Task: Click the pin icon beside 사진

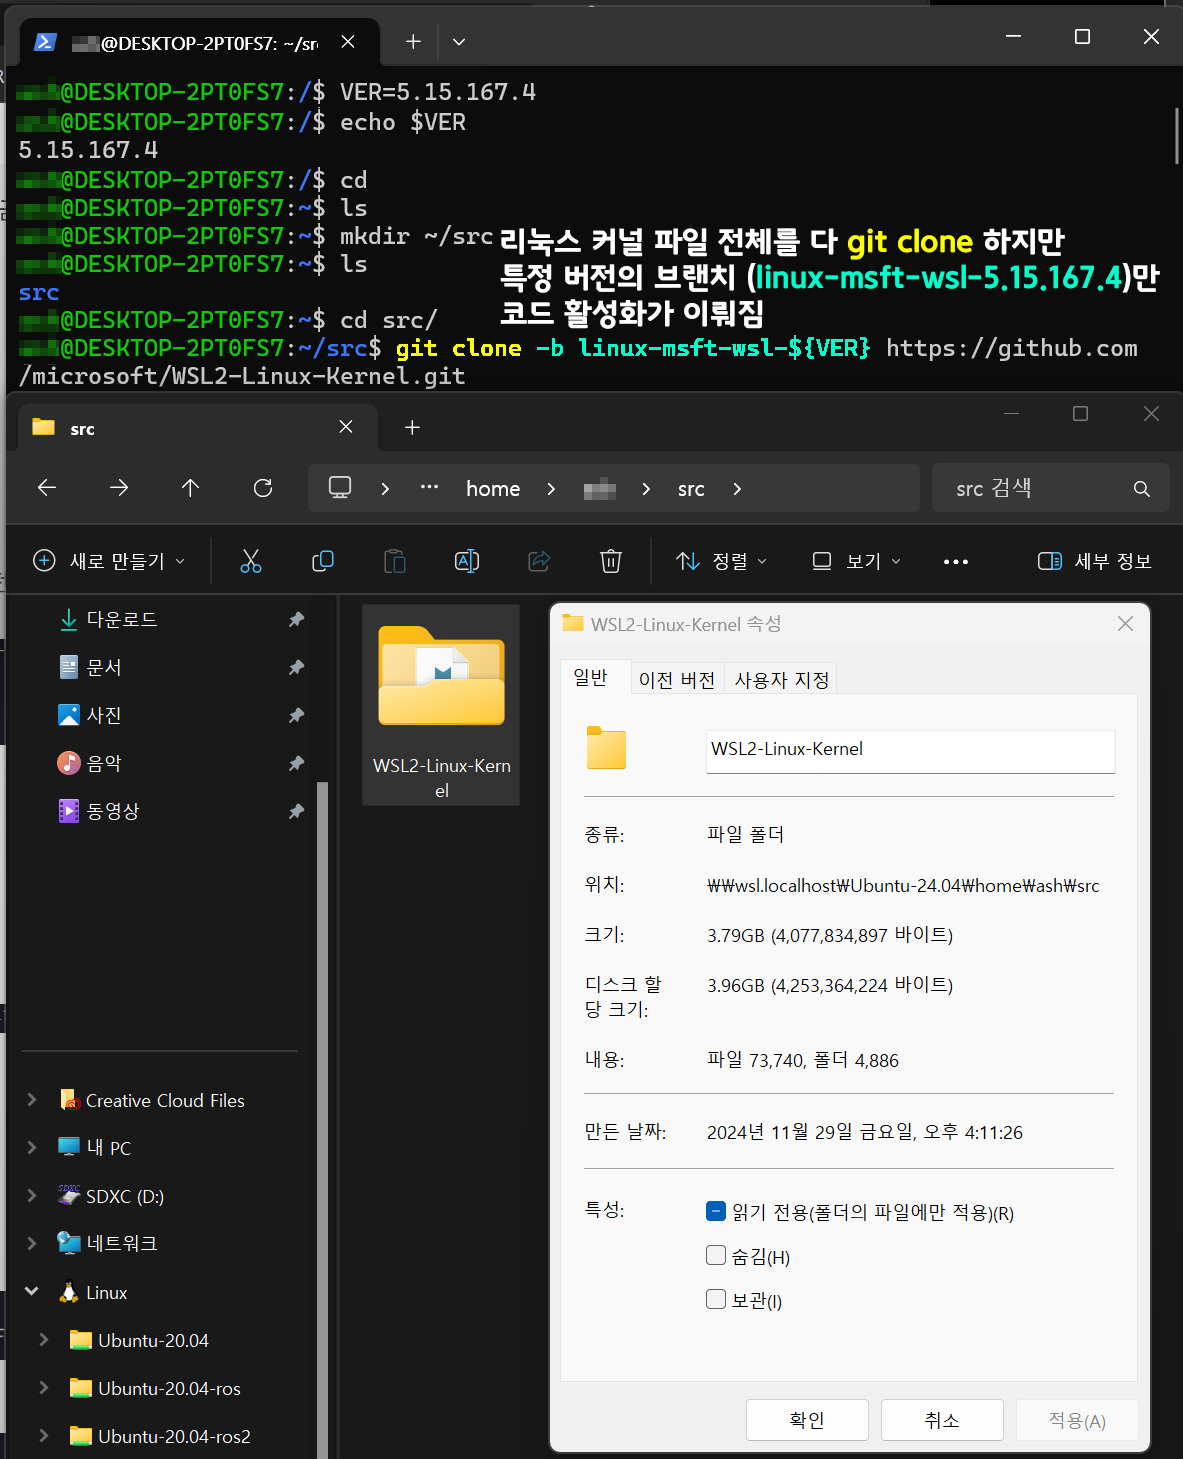Action: pyautogui.click(x=296, y=716)
